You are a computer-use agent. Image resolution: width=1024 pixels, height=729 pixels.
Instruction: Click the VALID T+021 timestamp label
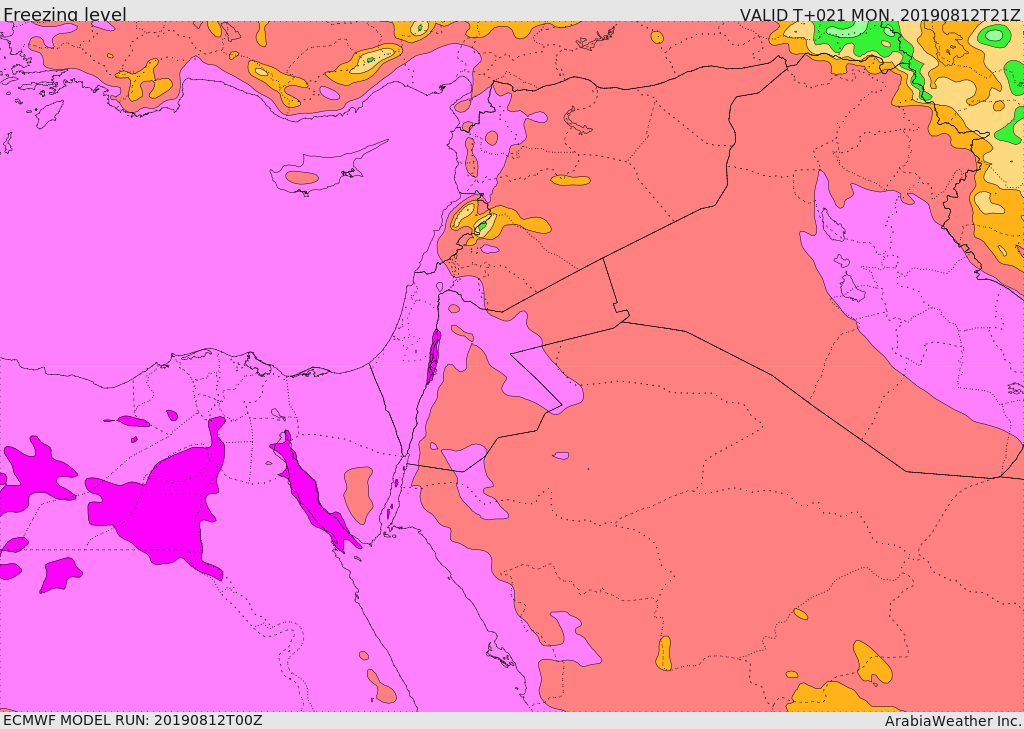pyautogui.click(x=880, y=14)
